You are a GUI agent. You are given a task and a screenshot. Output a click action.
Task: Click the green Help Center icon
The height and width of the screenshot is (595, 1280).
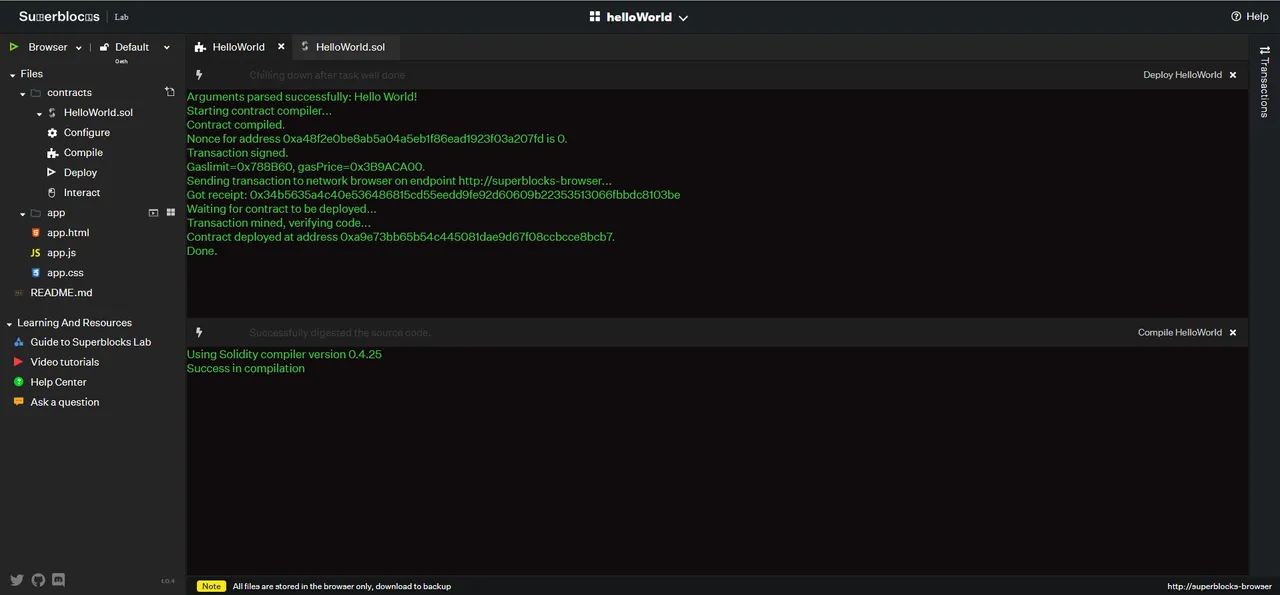(x=18, y=382)
